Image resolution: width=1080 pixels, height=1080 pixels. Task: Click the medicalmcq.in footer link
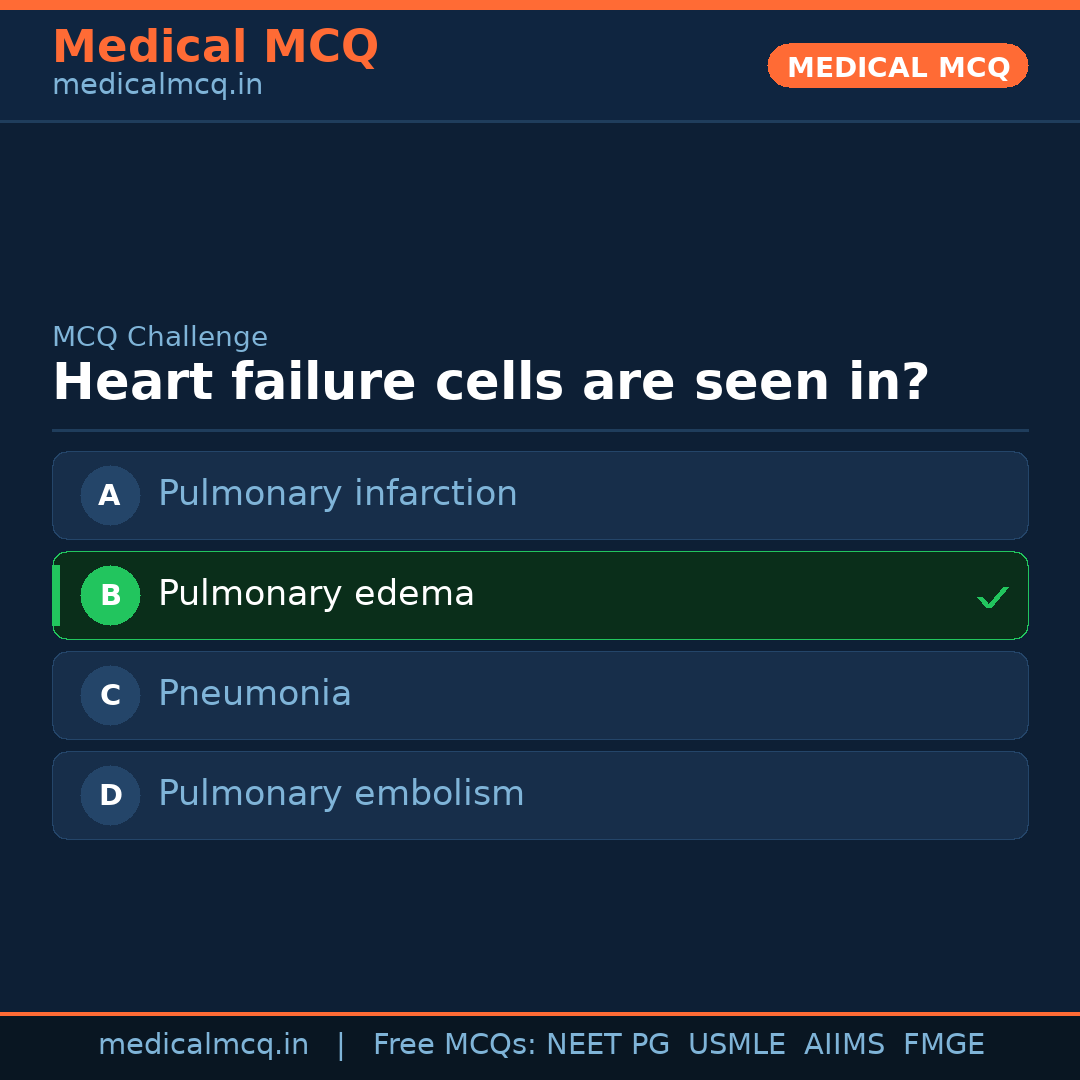pyautogui.click(x=203, y=1045)
